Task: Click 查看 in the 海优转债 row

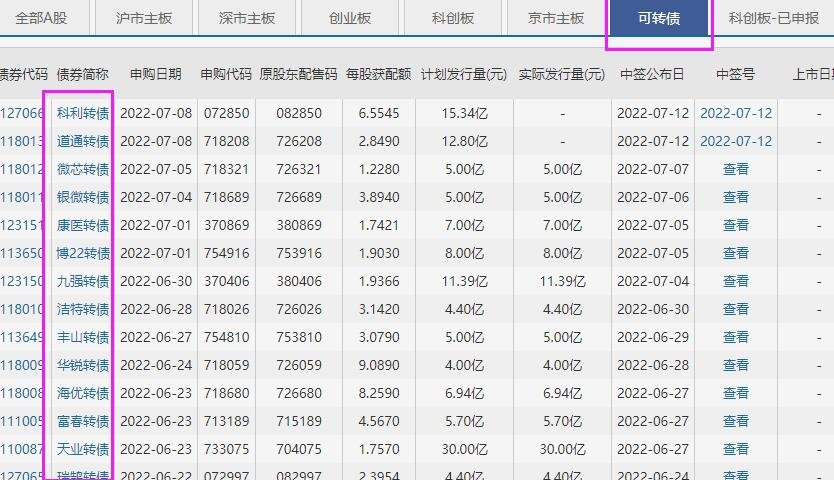Action: pyautogui.click(x=736, y=393)
